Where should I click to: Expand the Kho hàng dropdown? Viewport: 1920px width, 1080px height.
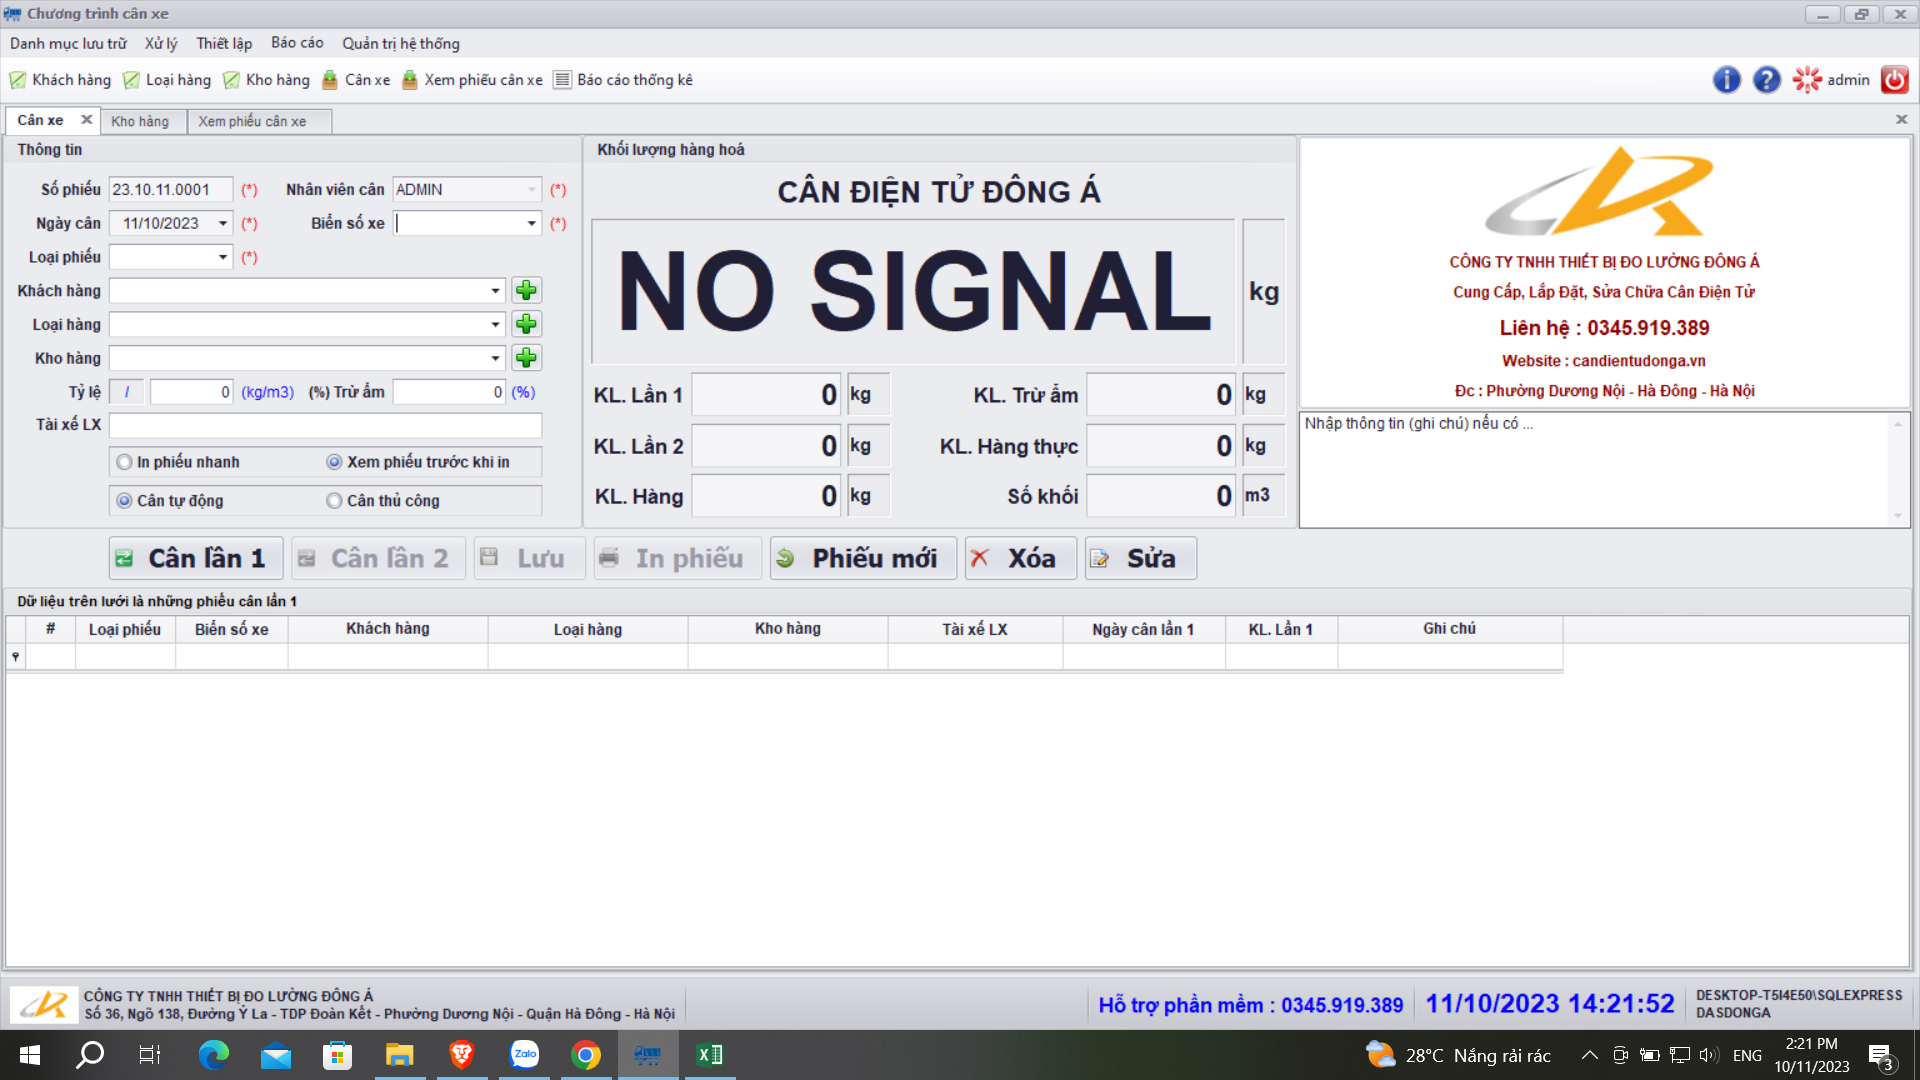[495, 358]
